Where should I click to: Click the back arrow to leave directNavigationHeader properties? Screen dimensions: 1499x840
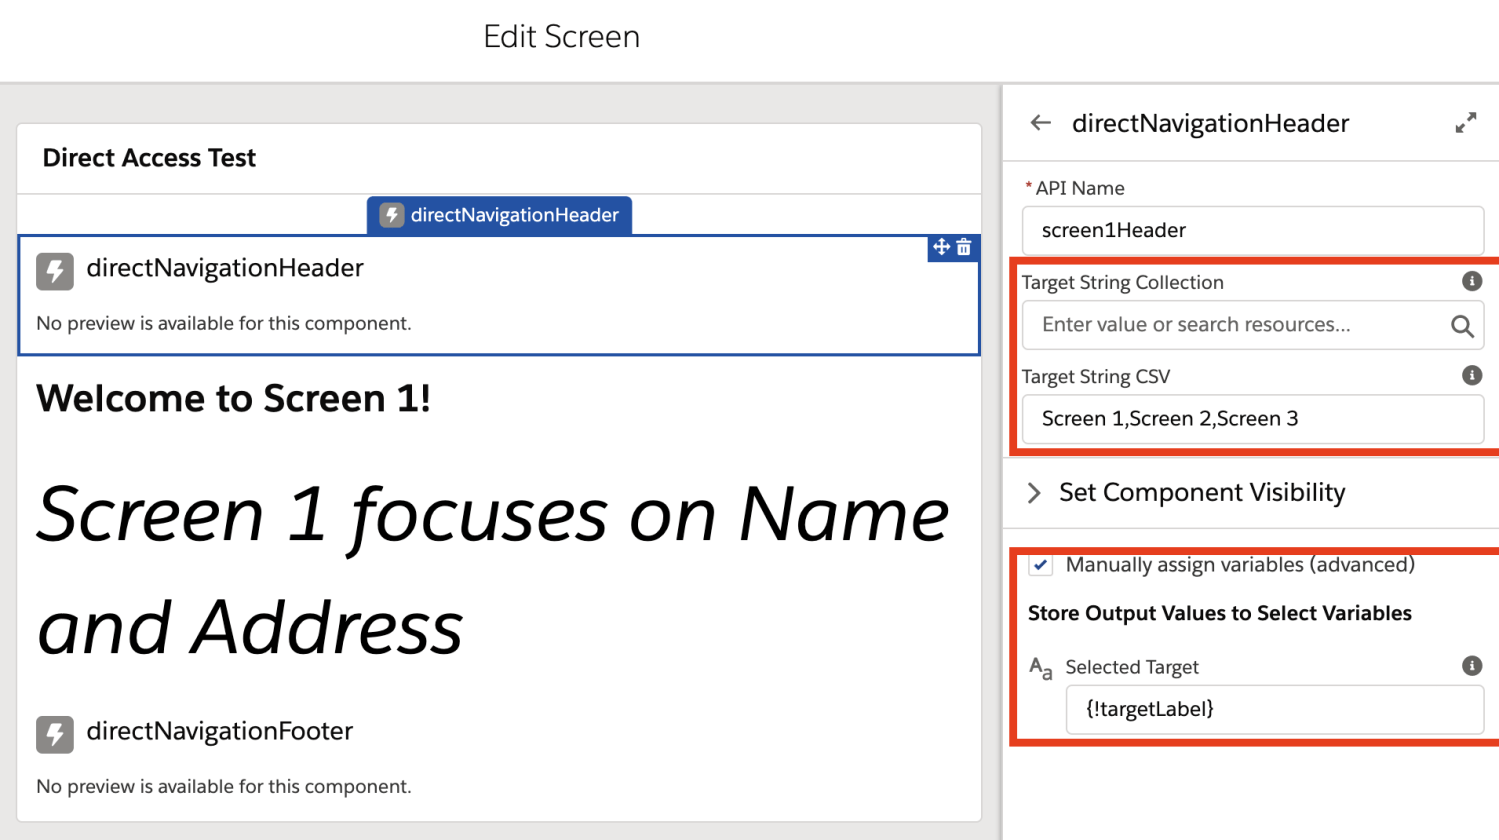(x=1039, y=122)
